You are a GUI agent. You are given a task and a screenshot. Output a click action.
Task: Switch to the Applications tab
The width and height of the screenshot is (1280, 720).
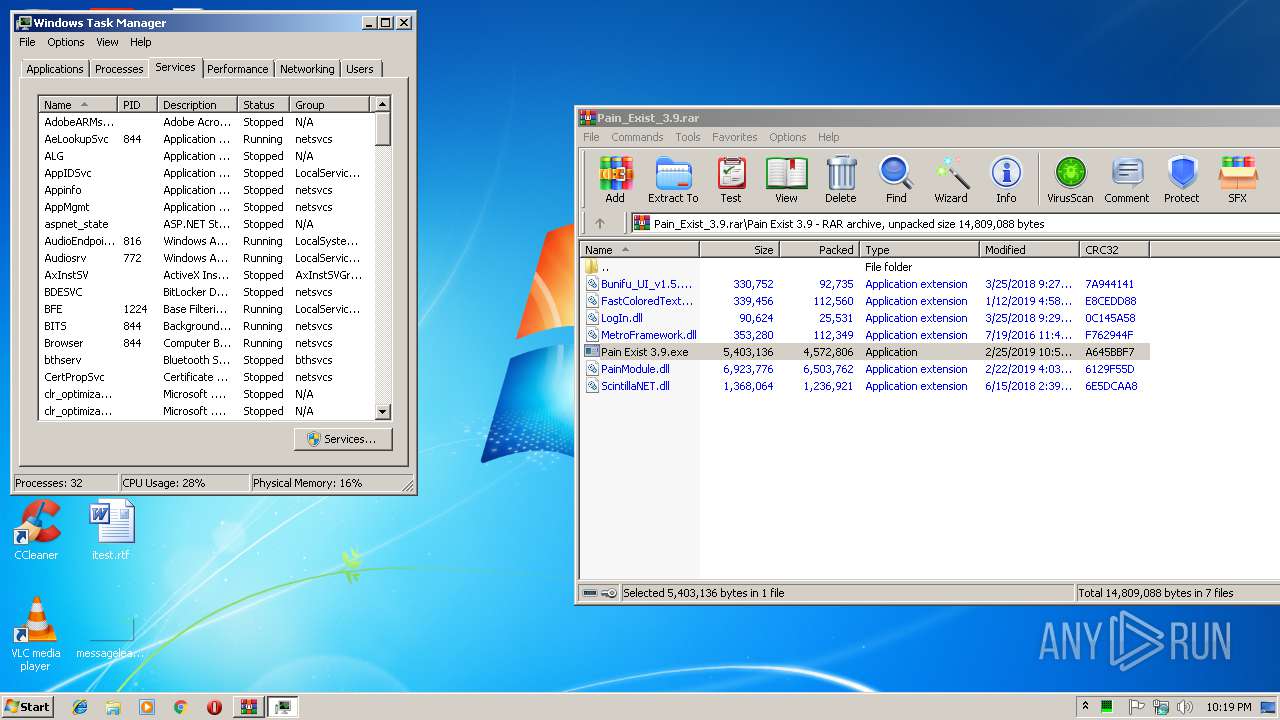tap(55, 69)
